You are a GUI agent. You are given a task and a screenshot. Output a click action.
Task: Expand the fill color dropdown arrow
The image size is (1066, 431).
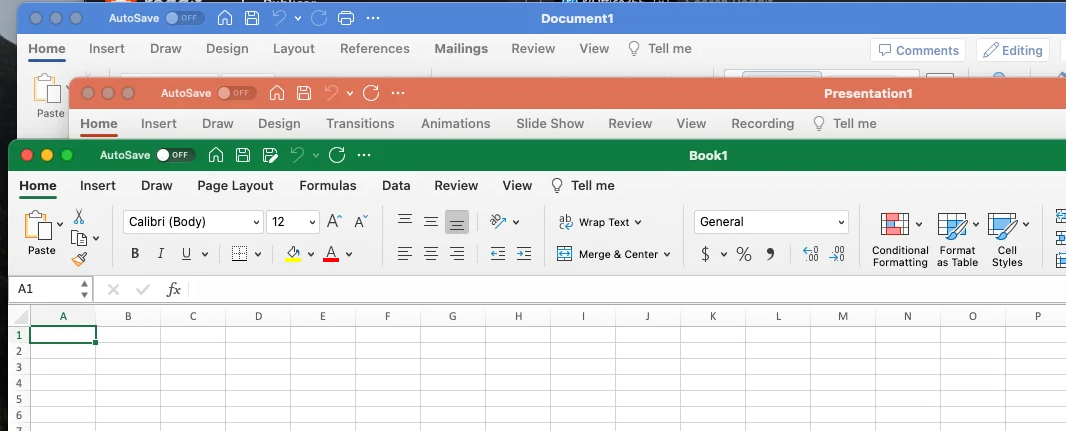coord(311,254)
